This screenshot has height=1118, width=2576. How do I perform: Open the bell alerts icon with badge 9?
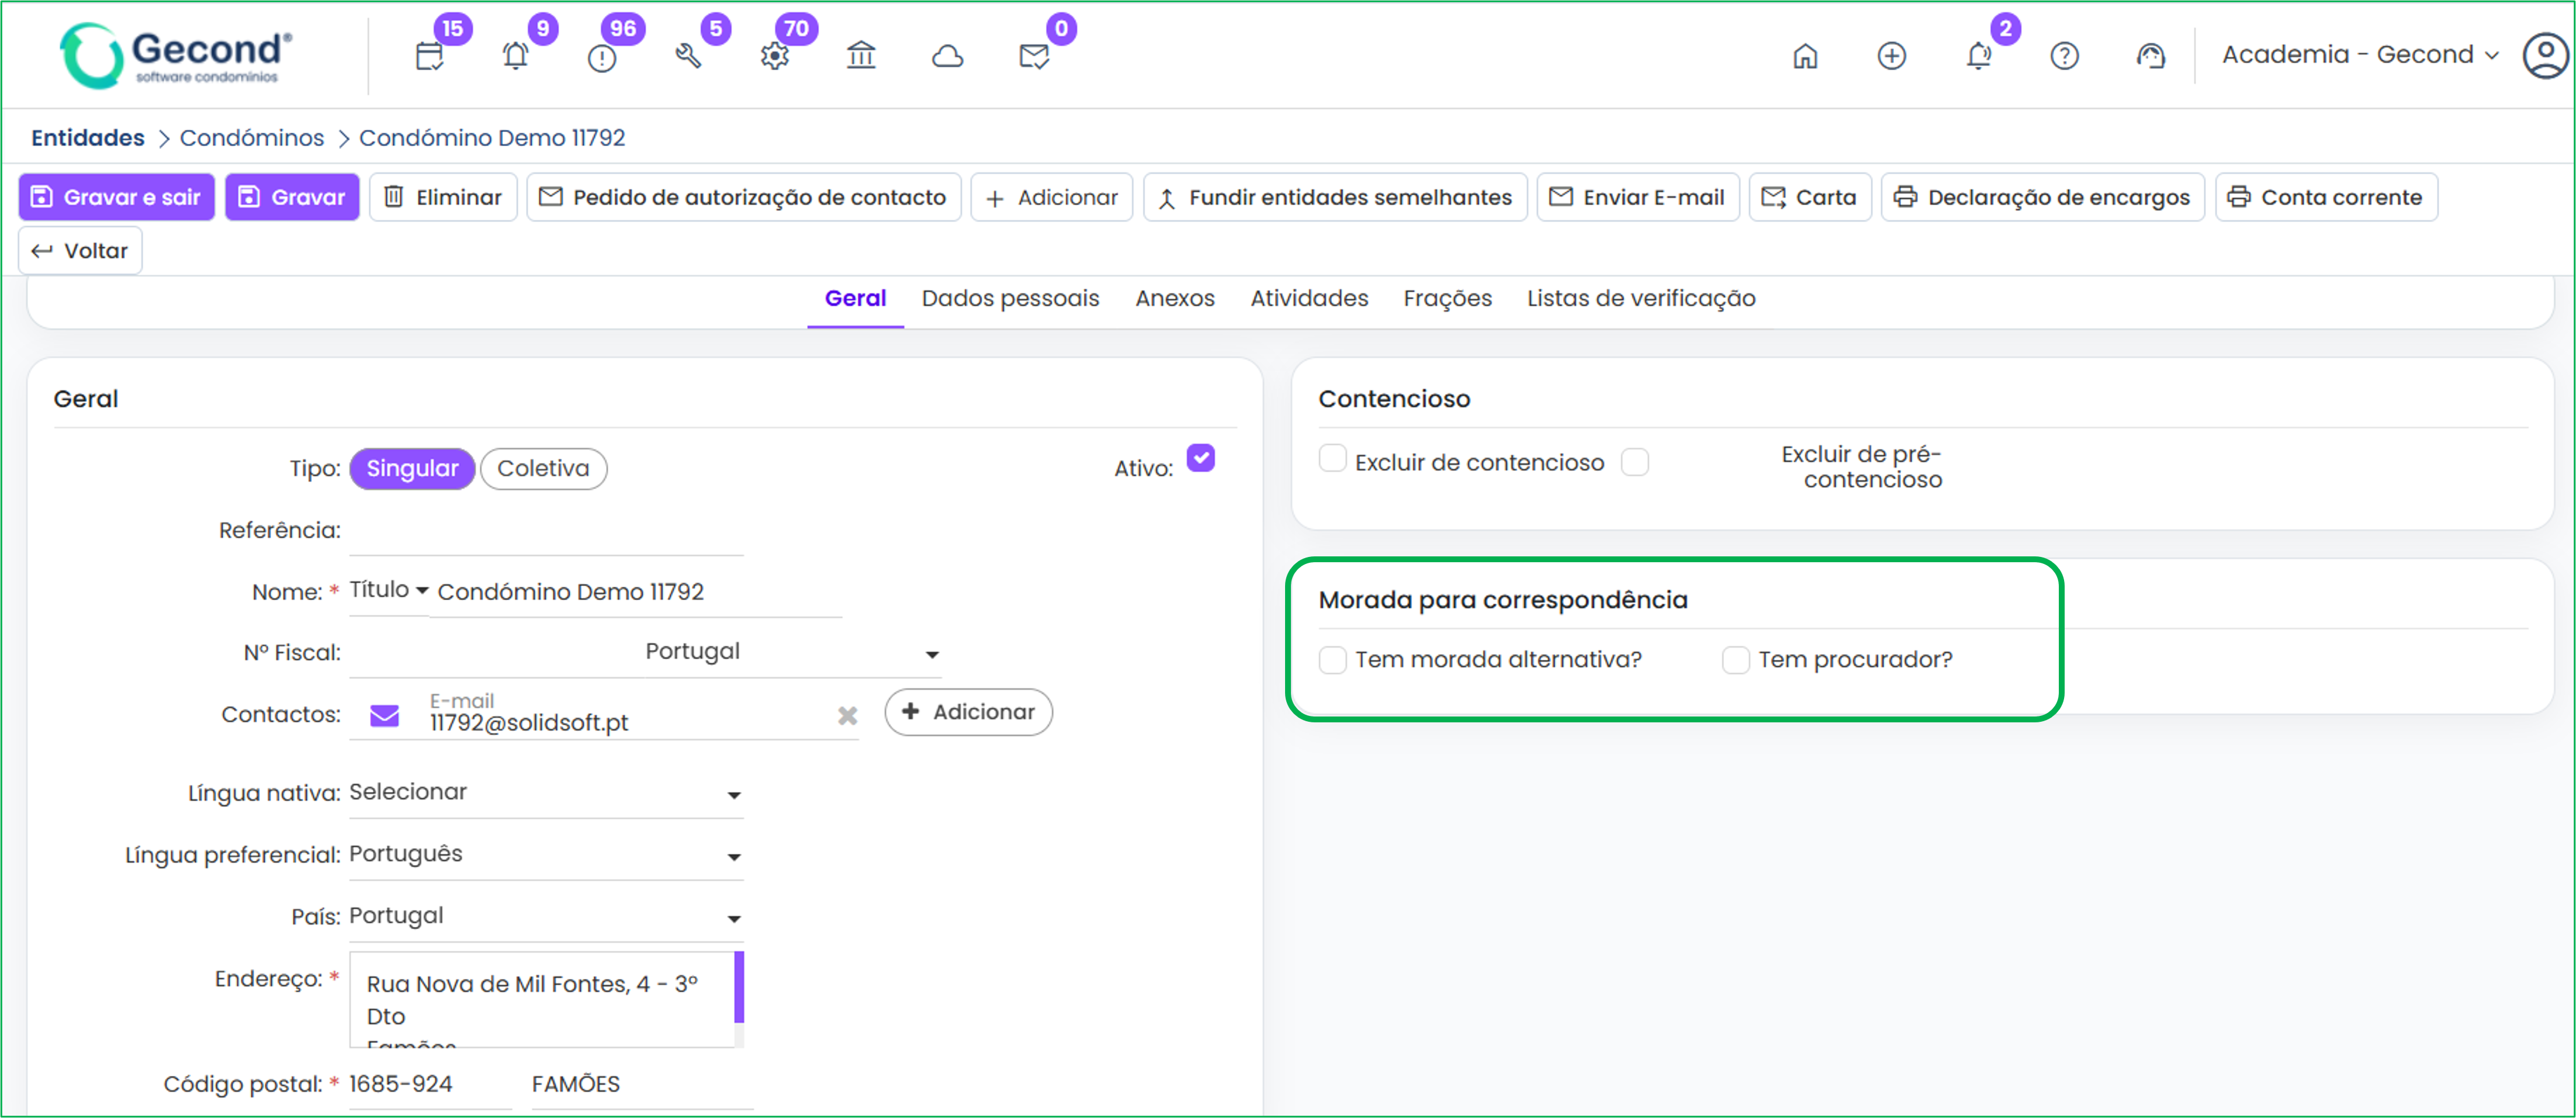pyautogui.click(x=516, y=56)
